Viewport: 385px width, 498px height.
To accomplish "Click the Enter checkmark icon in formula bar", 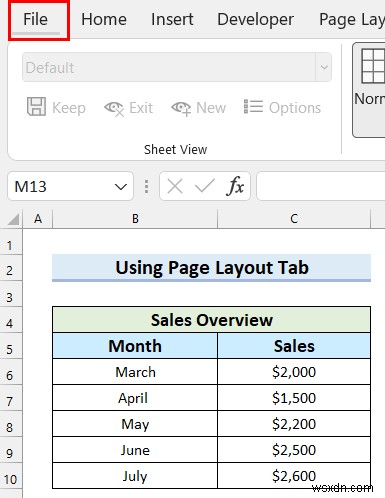I will click(x=205, y=186).
